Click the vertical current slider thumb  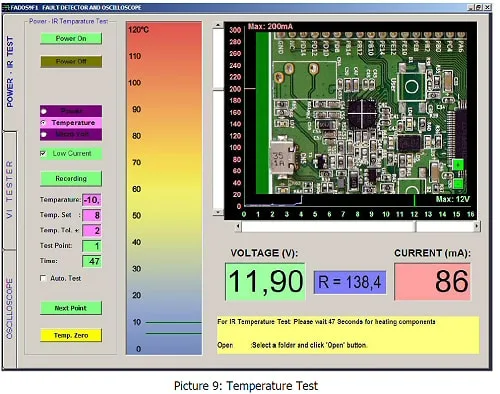(x=218, y=89)
